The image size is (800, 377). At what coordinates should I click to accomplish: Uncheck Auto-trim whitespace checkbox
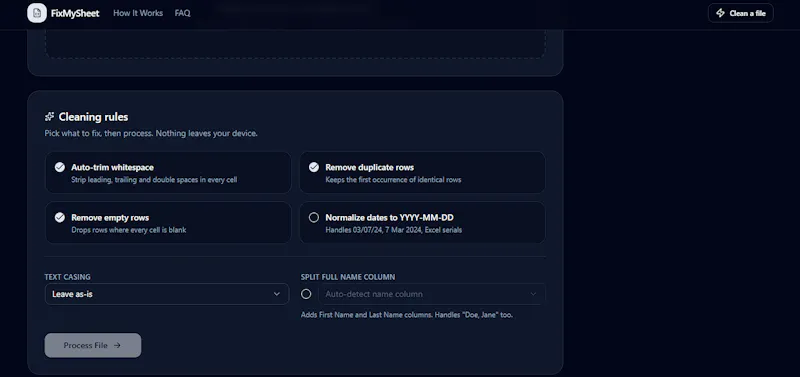(x=60, y=167)
